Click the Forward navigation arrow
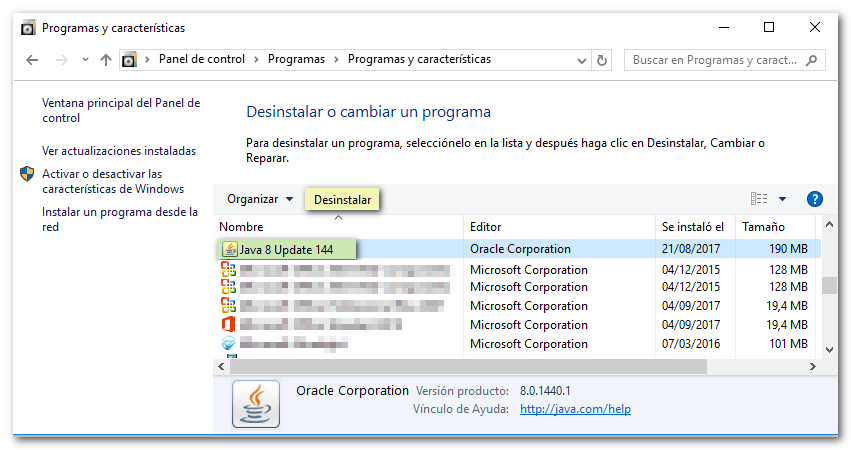This screenshot has width=851, height=450. 61,60
